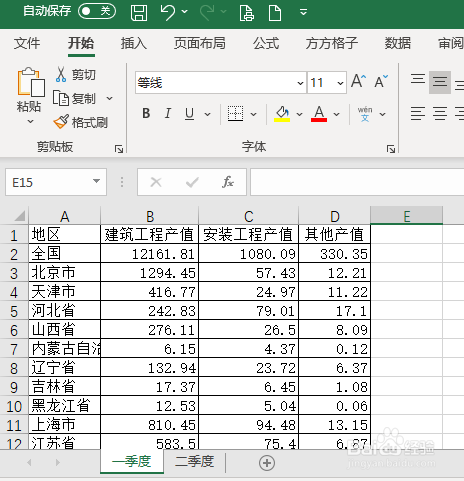The width and height of the screenshot is (464, 481).
Task: Toggle the highlighted middle align icon
Action: [x=440, y=82]
